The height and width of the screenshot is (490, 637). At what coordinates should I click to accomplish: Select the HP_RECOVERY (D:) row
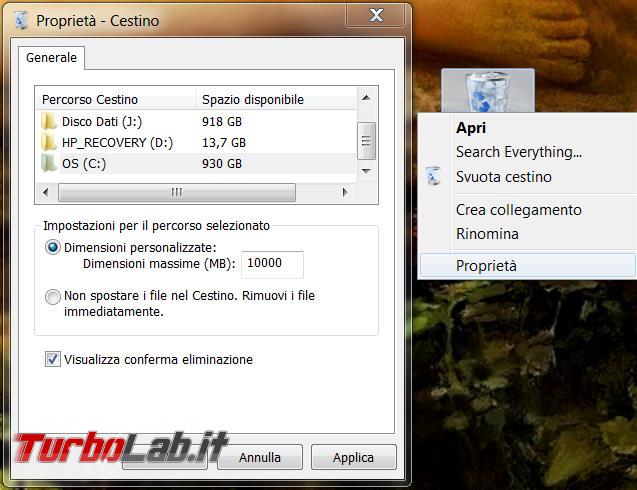point(197,143)
